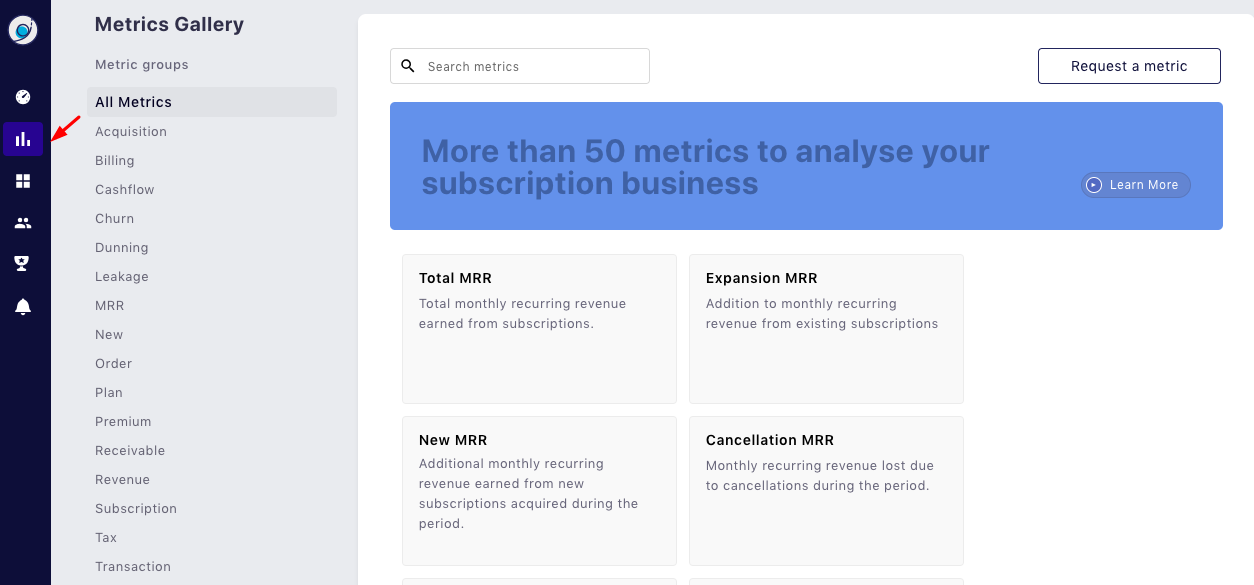
Task: Open the Total MRR metric card
Action: point(539,328)
